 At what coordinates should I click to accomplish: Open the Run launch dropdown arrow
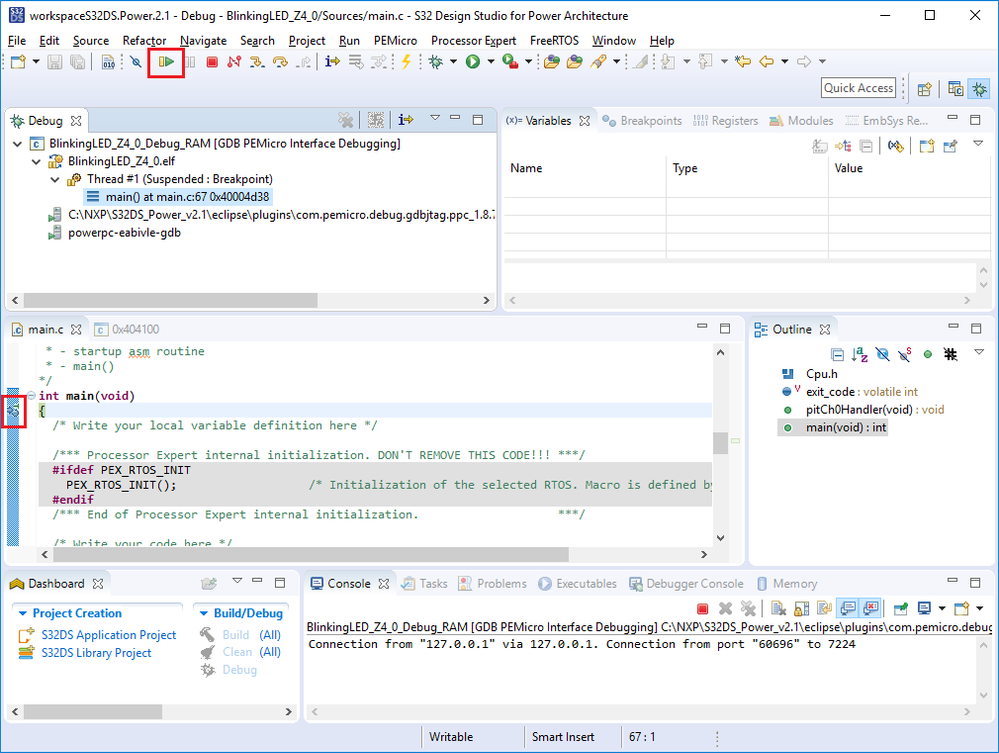(x=491, y=62)
